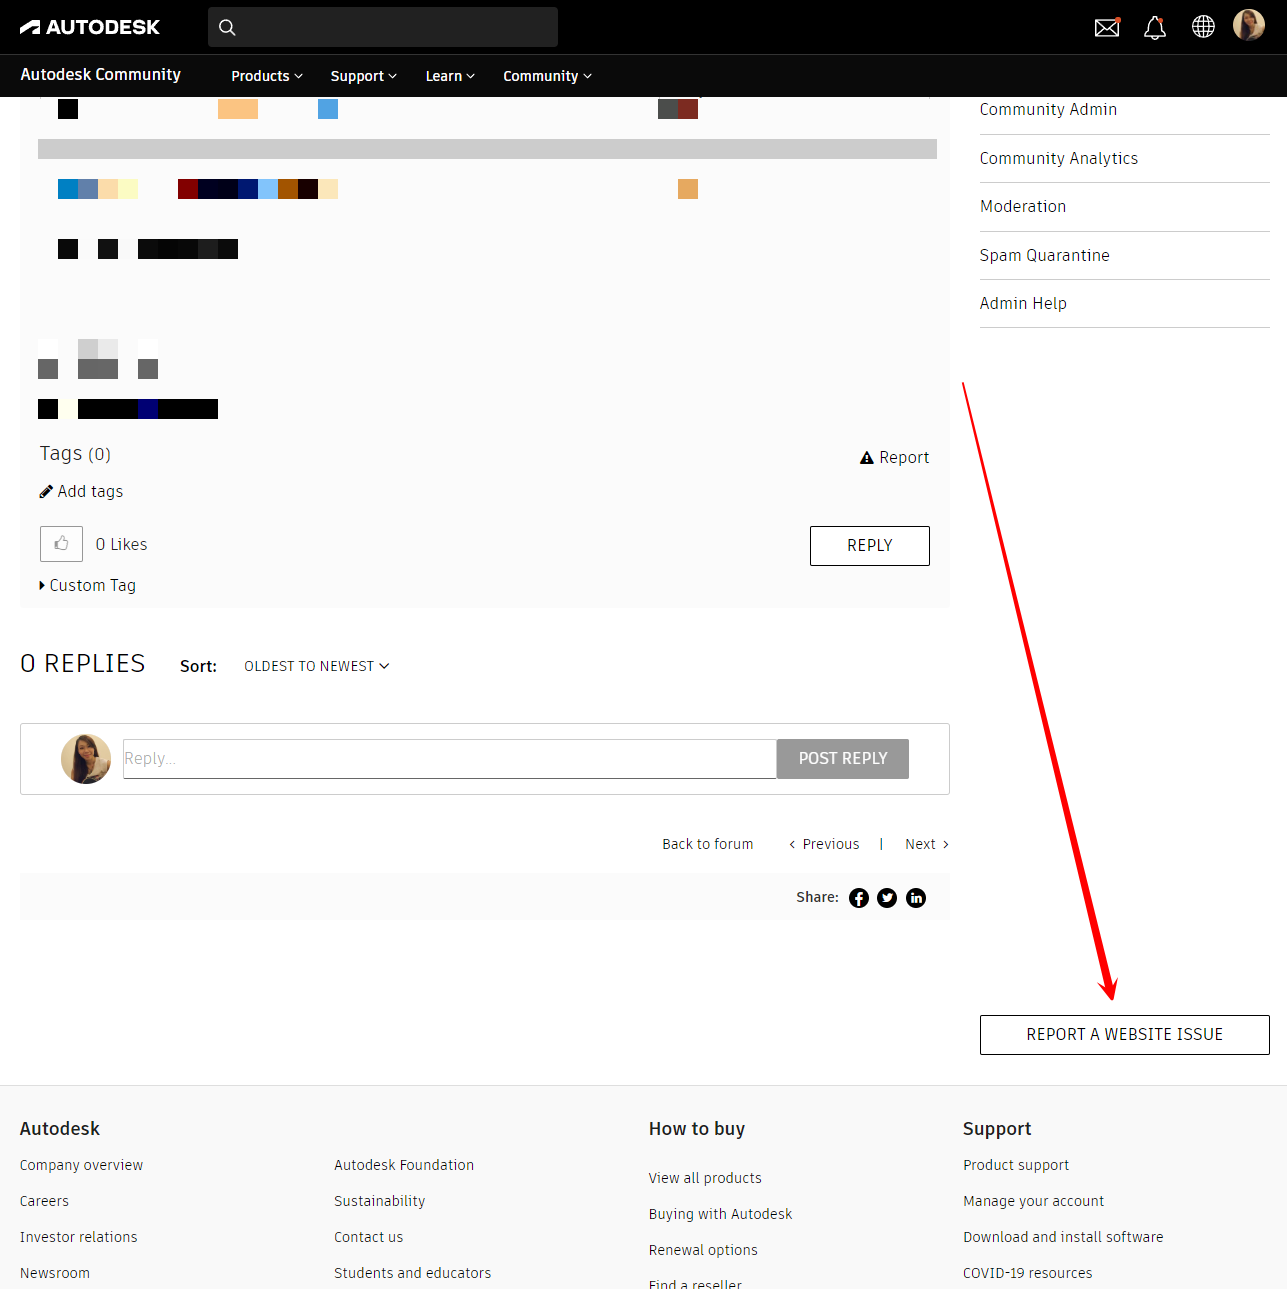Viewport: 1287px width, 1289px height.
Task: Click Report a Website Issue
Action: tap(1123, 1034)
